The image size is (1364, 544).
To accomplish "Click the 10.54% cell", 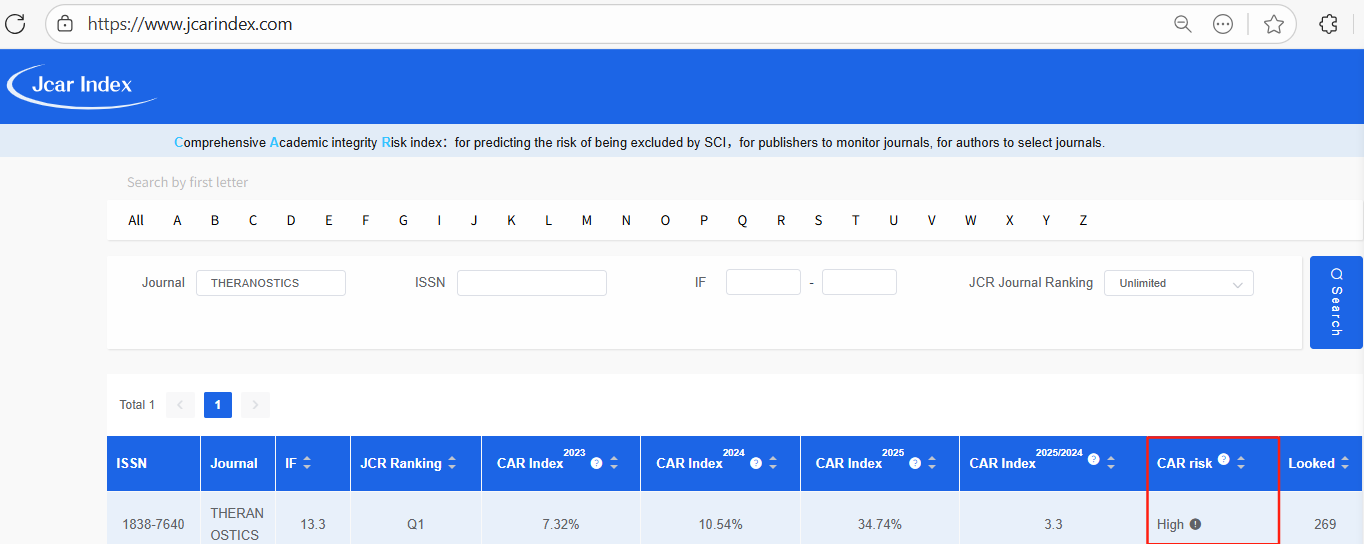I will tap(720, 524).
